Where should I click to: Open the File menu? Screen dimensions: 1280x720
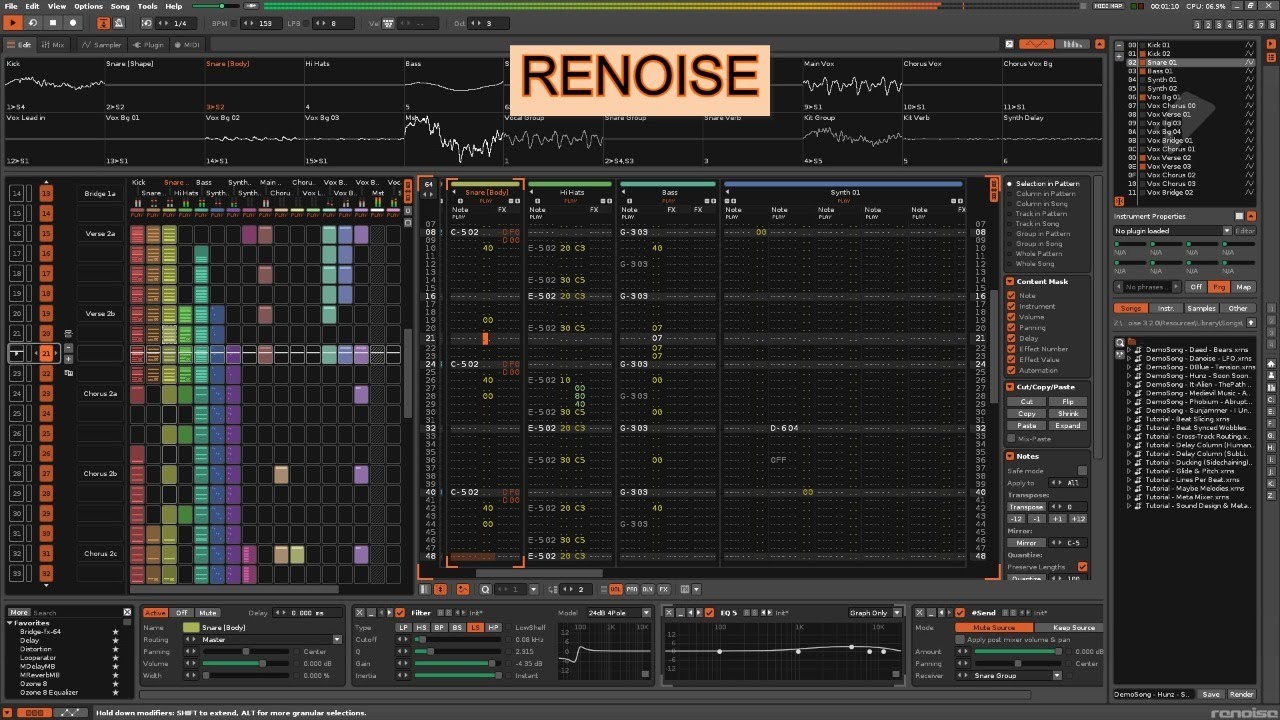(10, 6)
